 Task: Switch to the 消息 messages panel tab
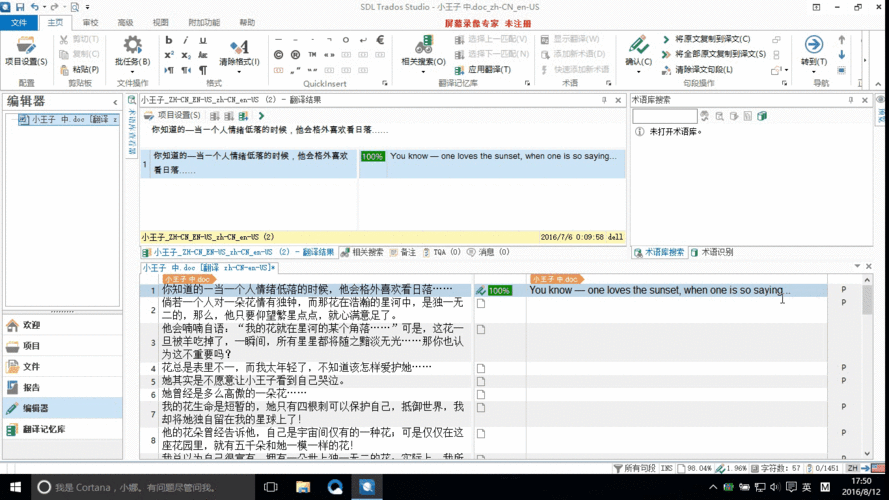tap(489, 252)
